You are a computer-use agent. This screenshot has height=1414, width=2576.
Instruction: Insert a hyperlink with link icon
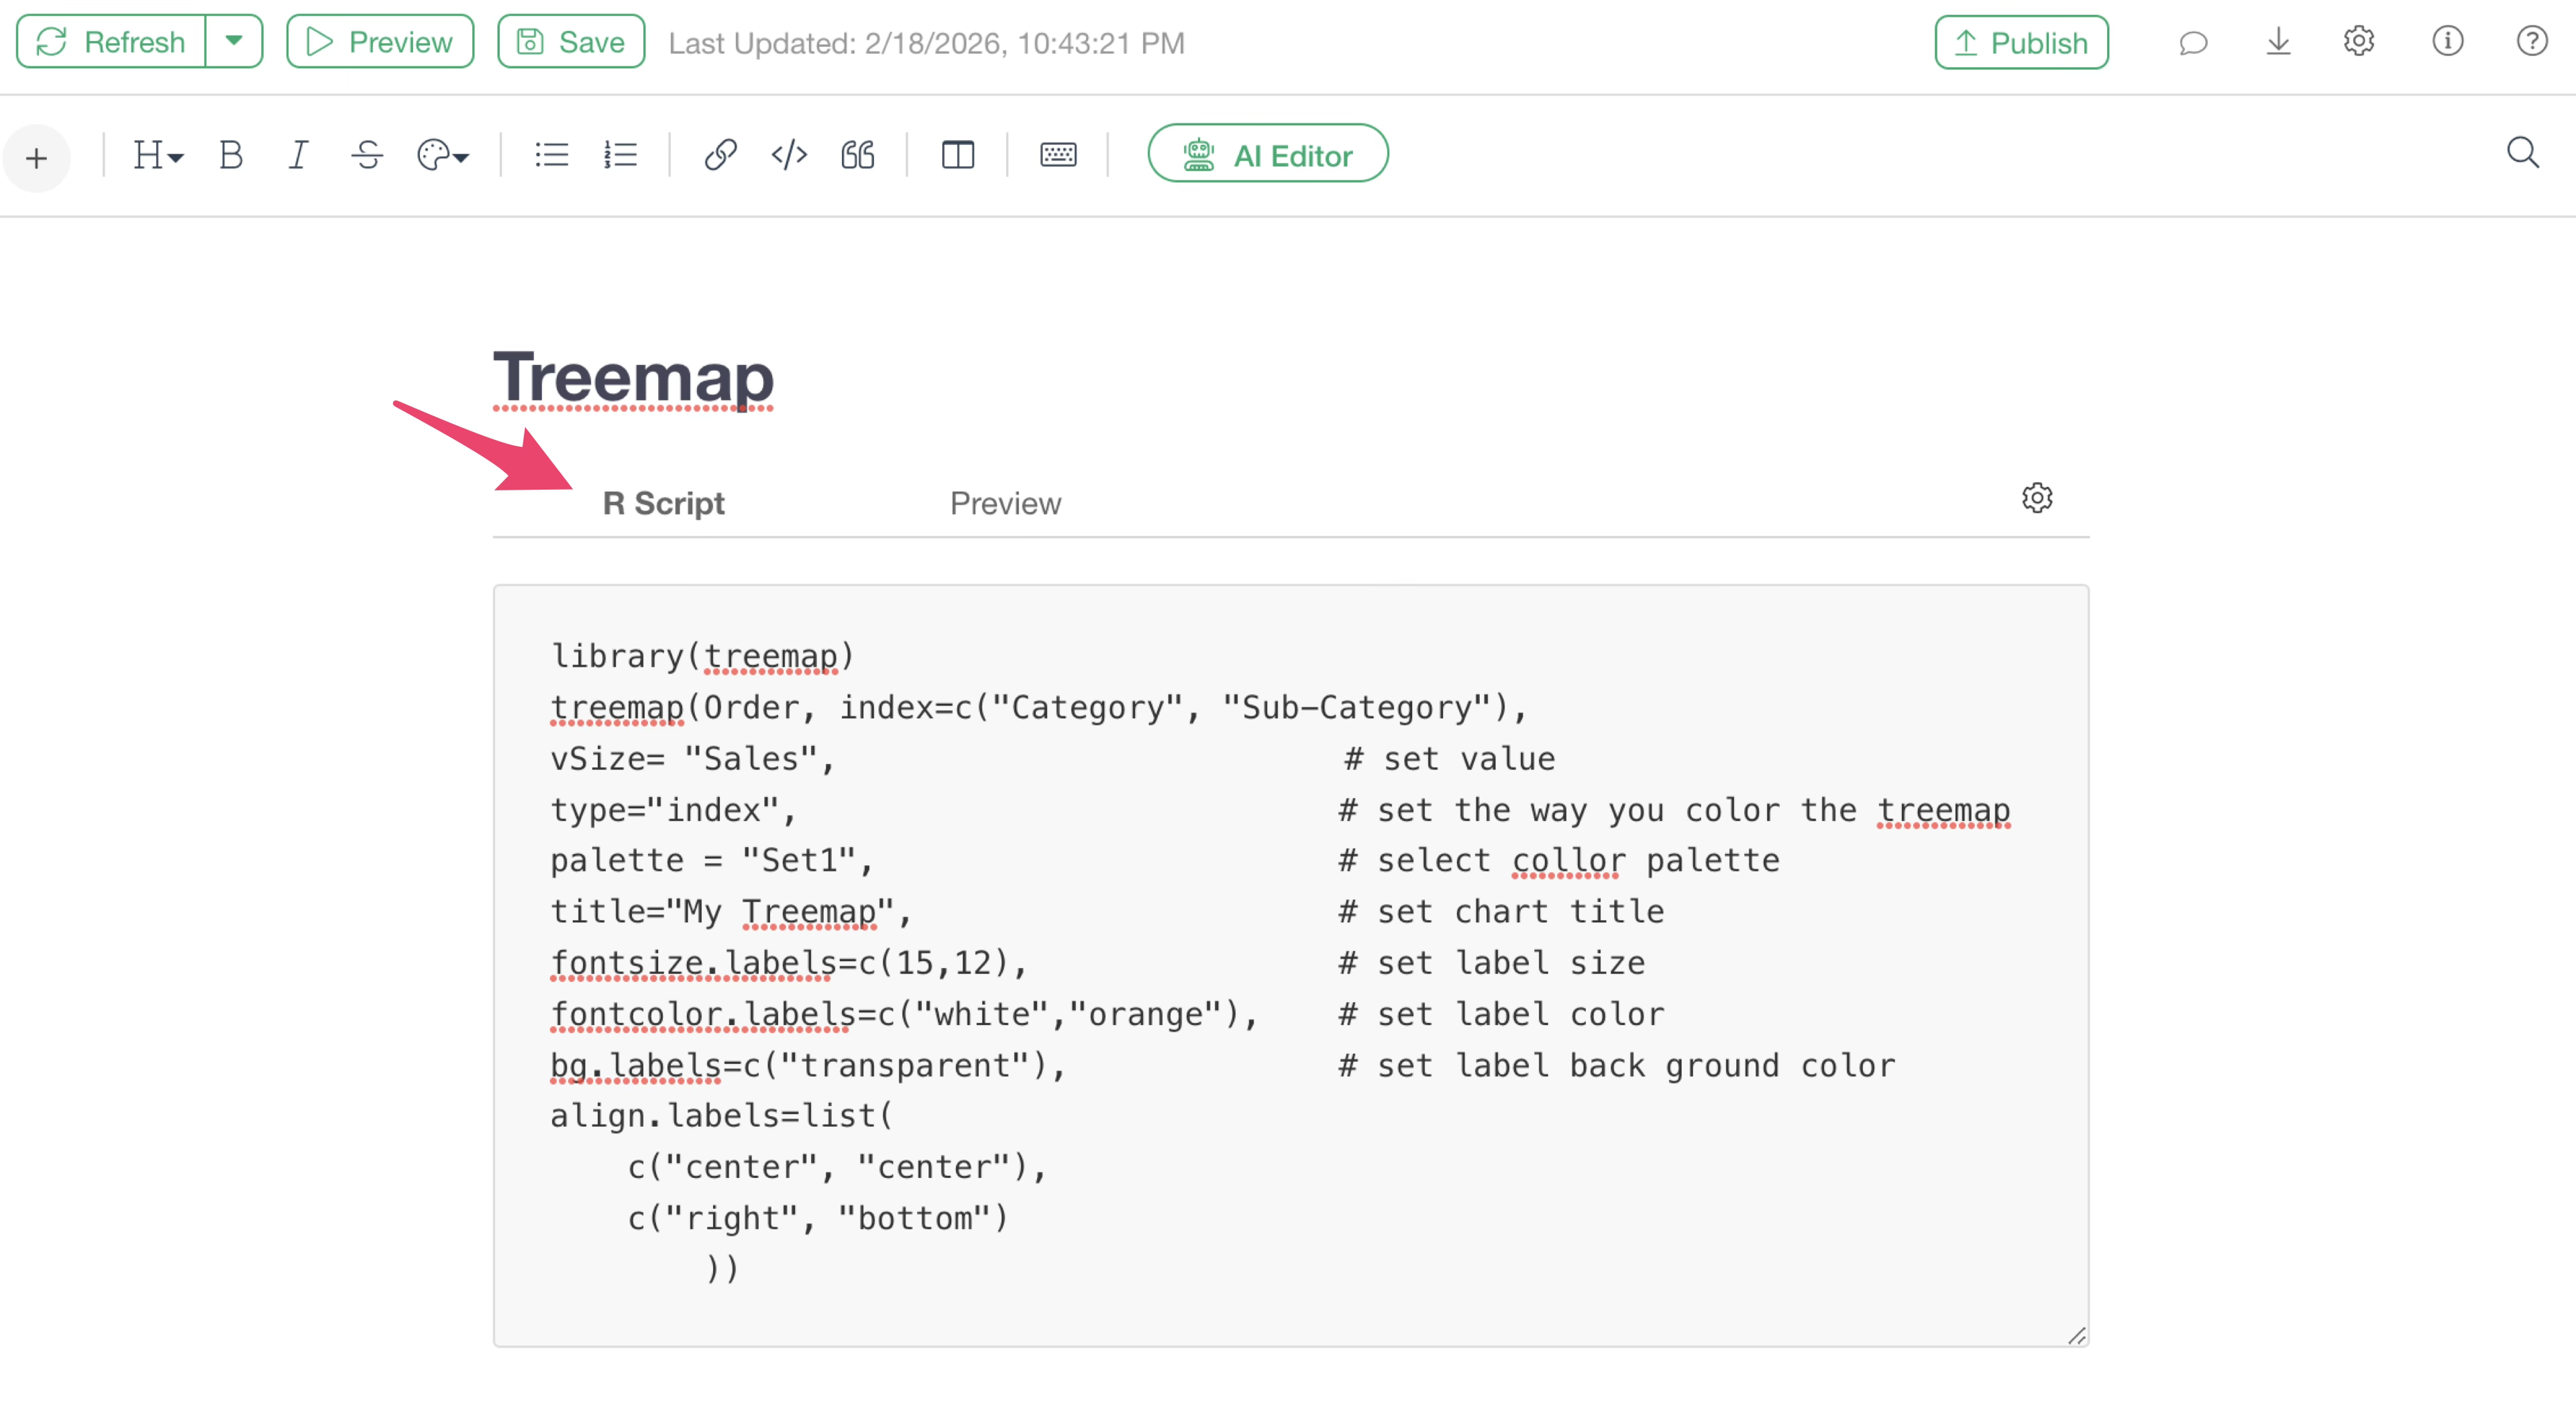tap(720, 155)
